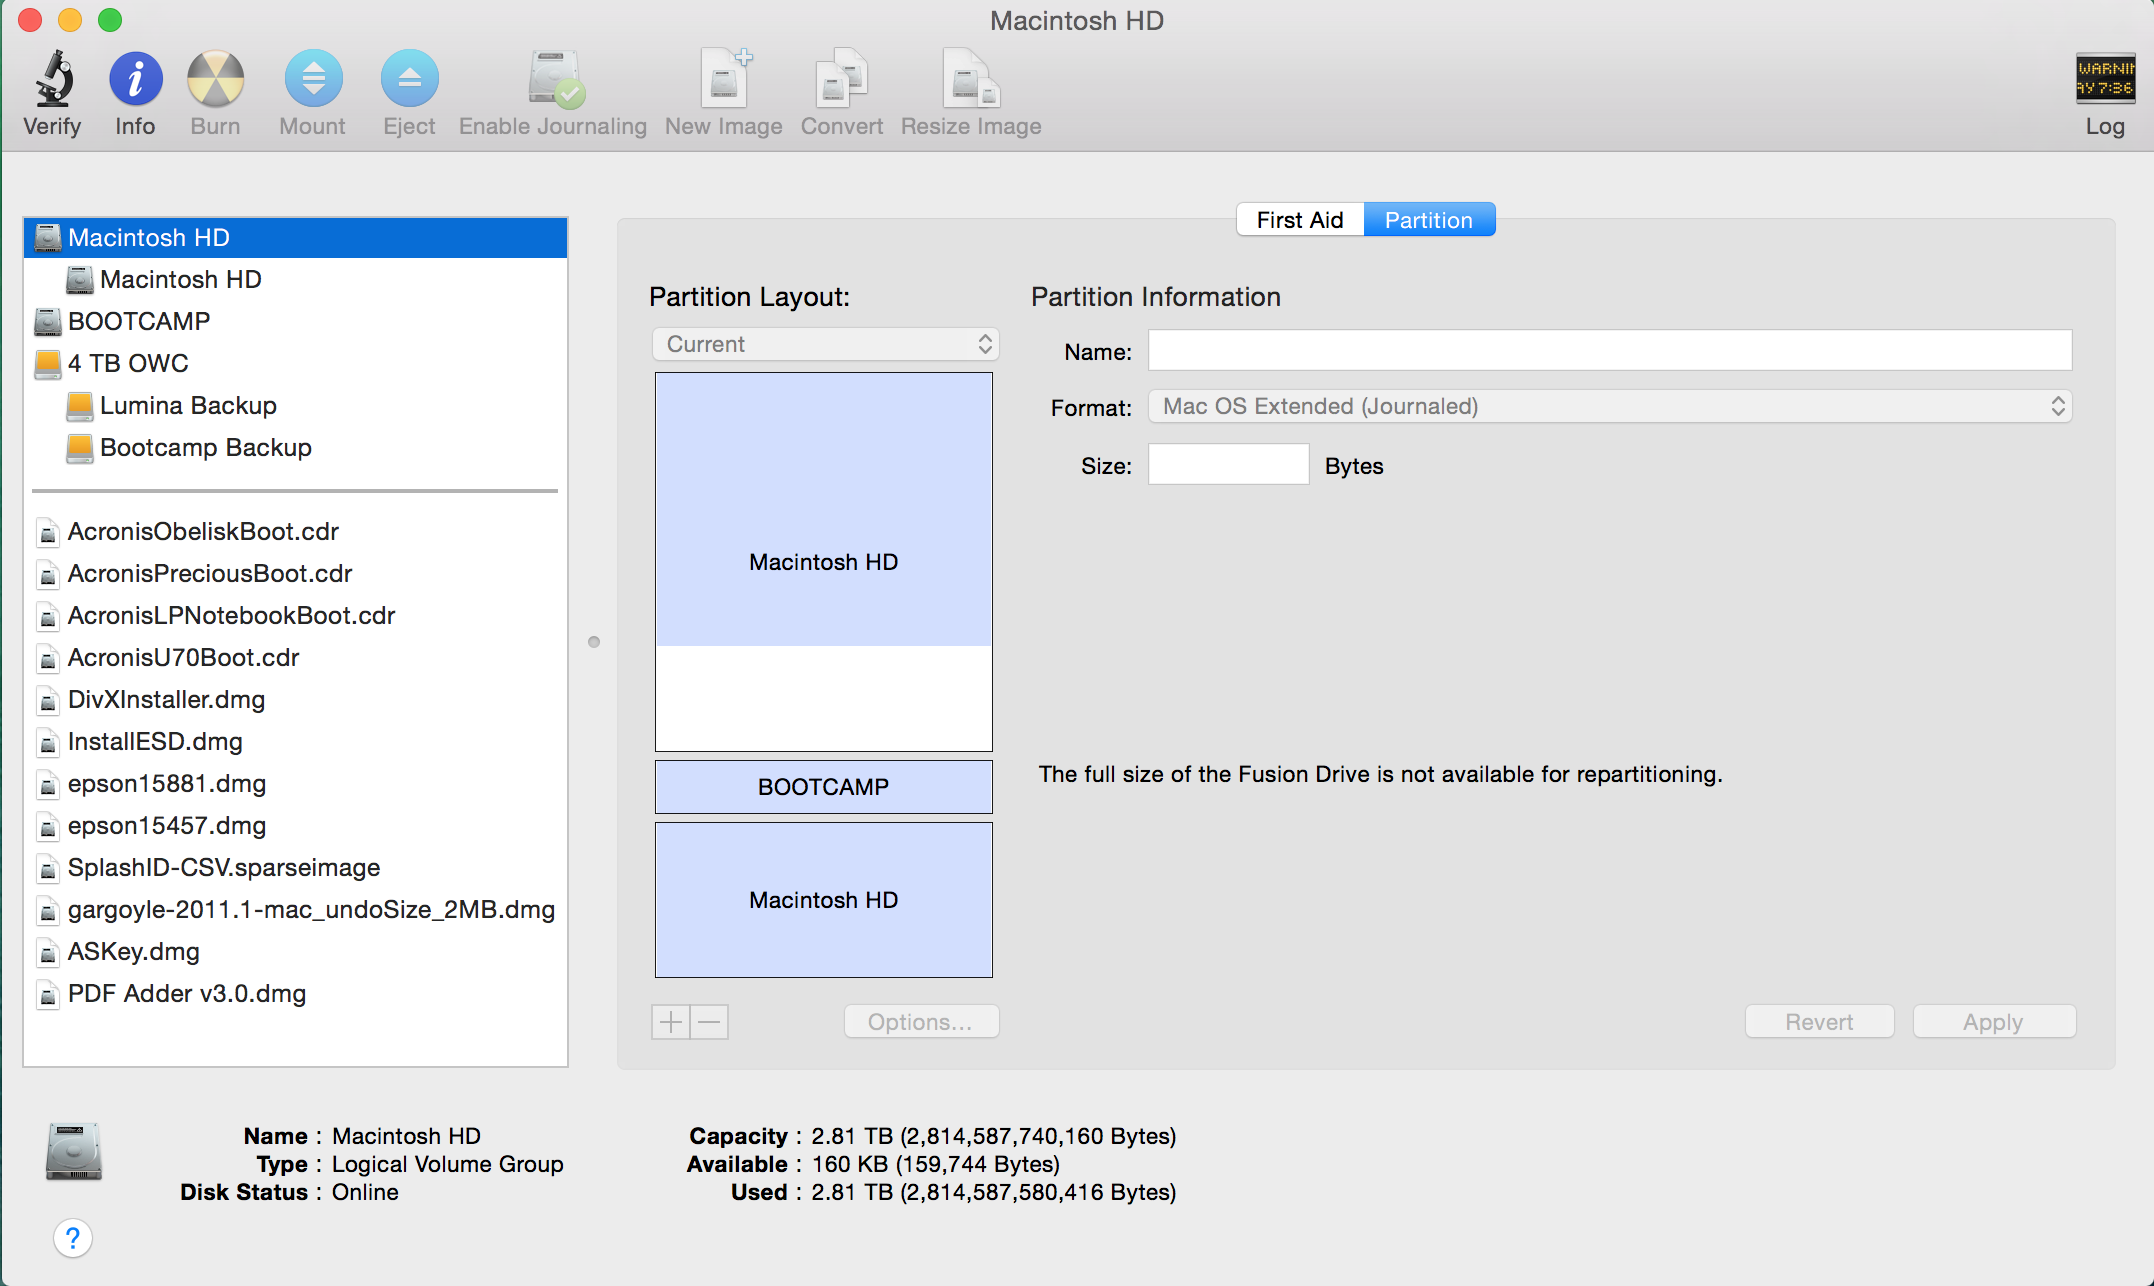Open the Log viewer icon

[x=2104, y=80]
